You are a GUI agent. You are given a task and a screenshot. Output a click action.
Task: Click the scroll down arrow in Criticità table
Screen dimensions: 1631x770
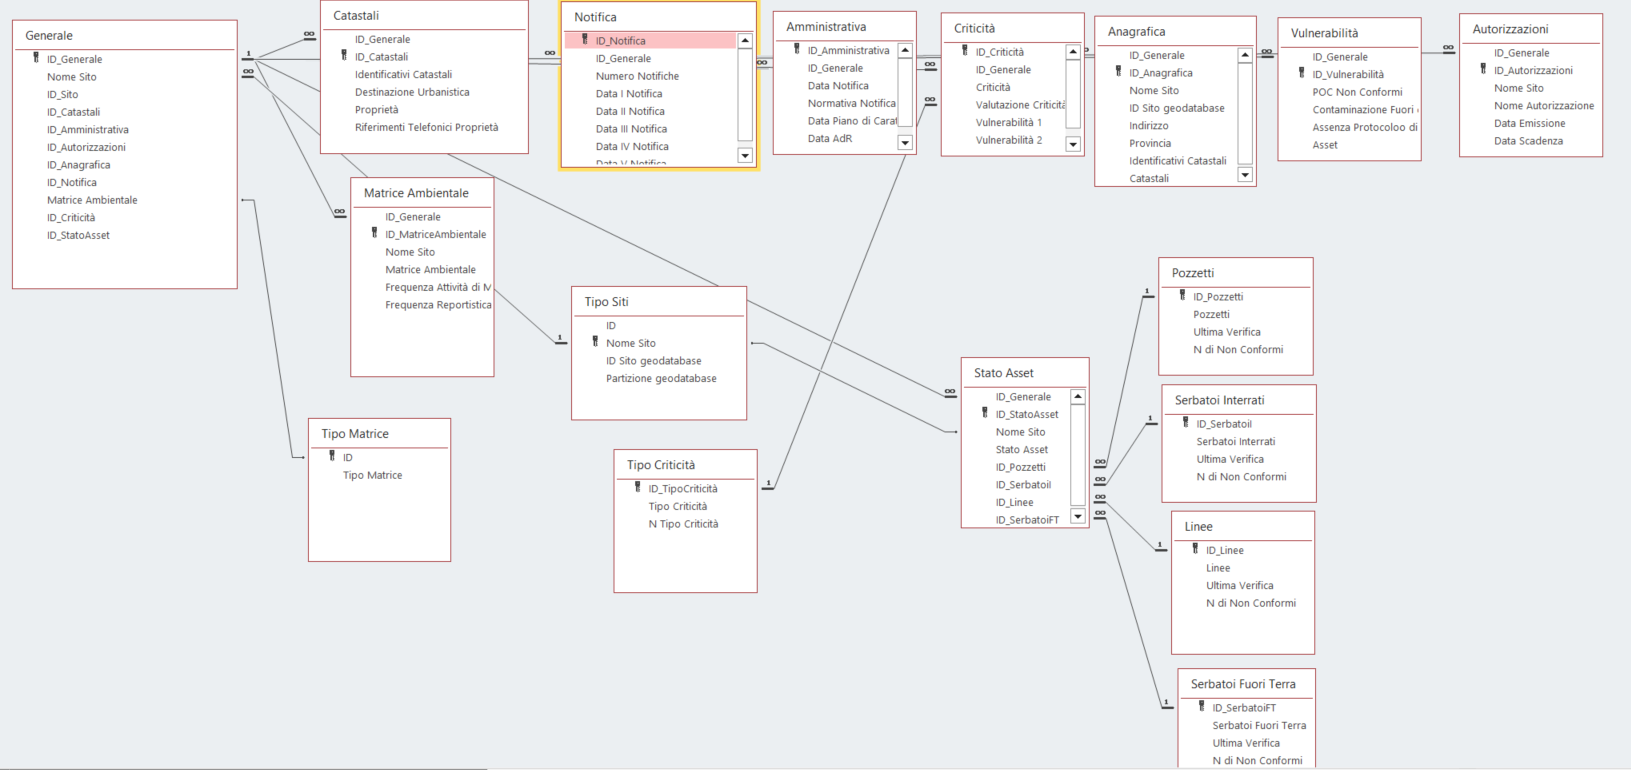pos(1073,144)
